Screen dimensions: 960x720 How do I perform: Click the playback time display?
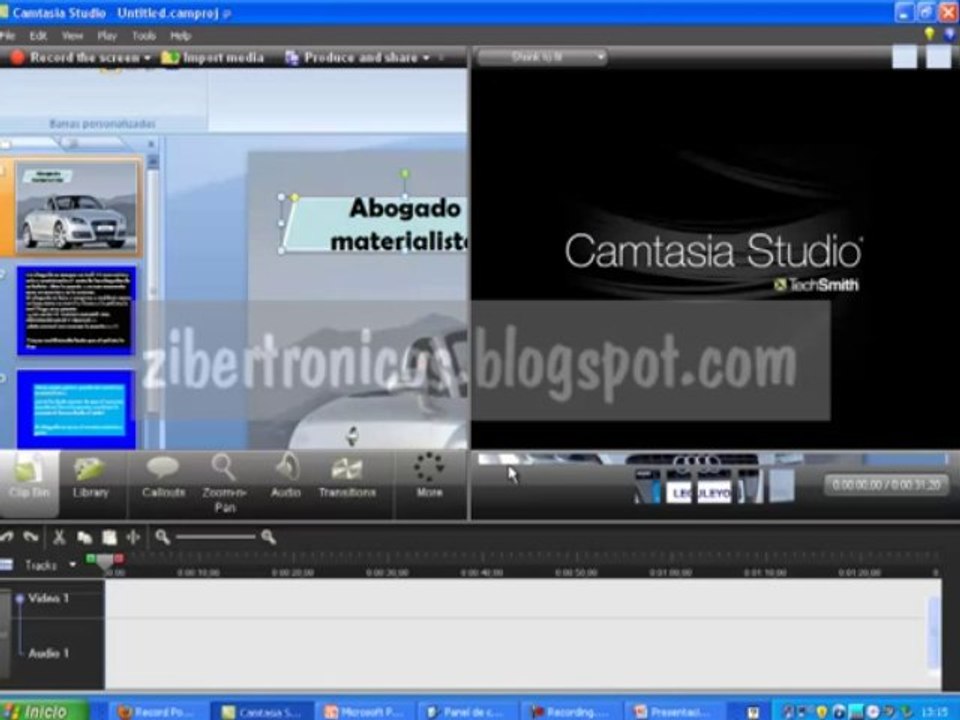point(886,485)
